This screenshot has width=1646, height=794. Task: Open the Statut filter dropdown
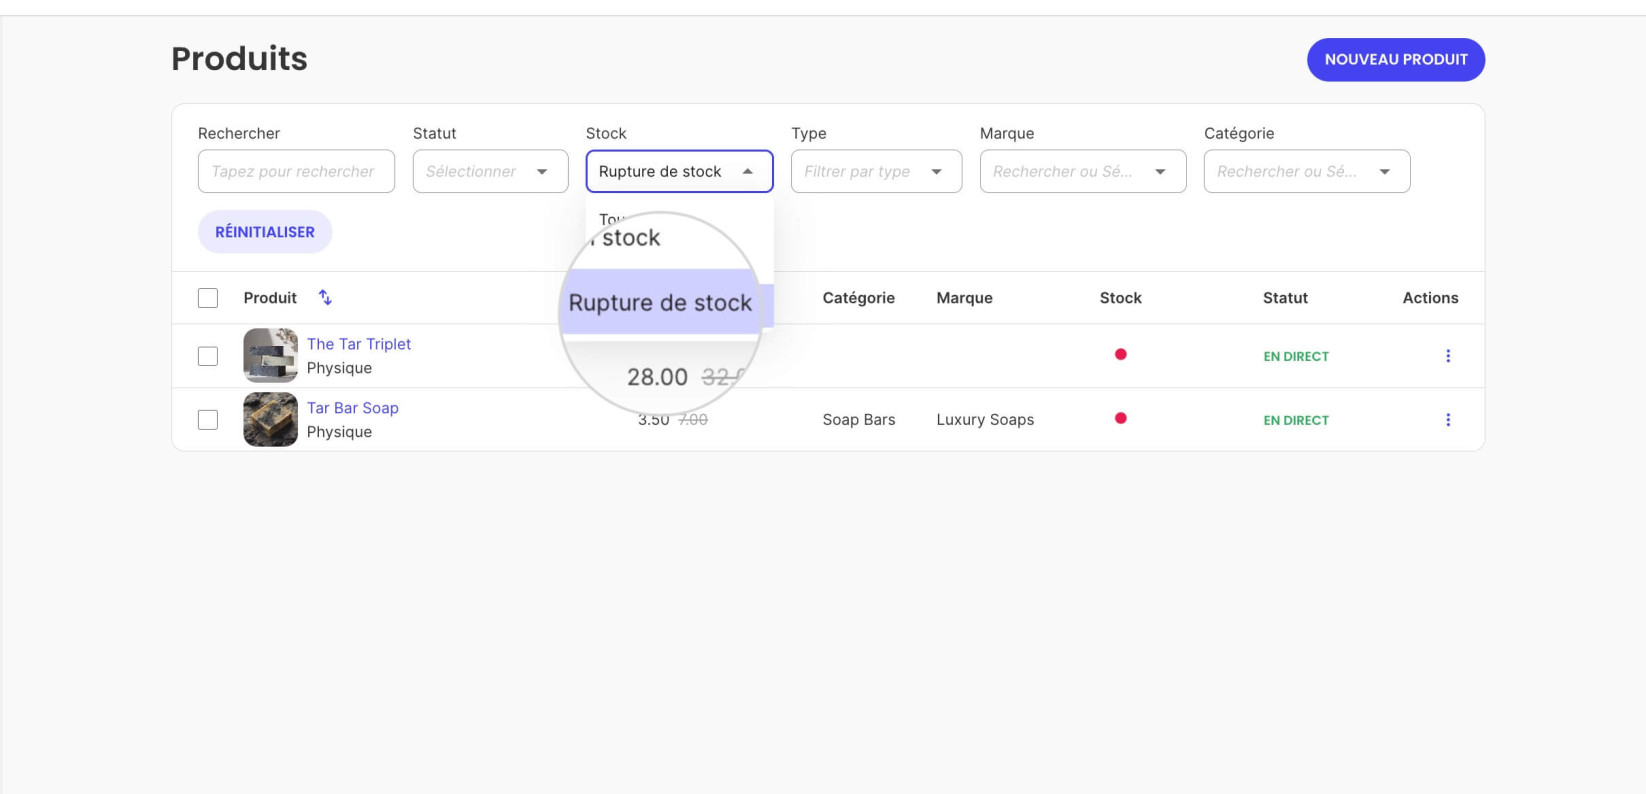[490, 171]
